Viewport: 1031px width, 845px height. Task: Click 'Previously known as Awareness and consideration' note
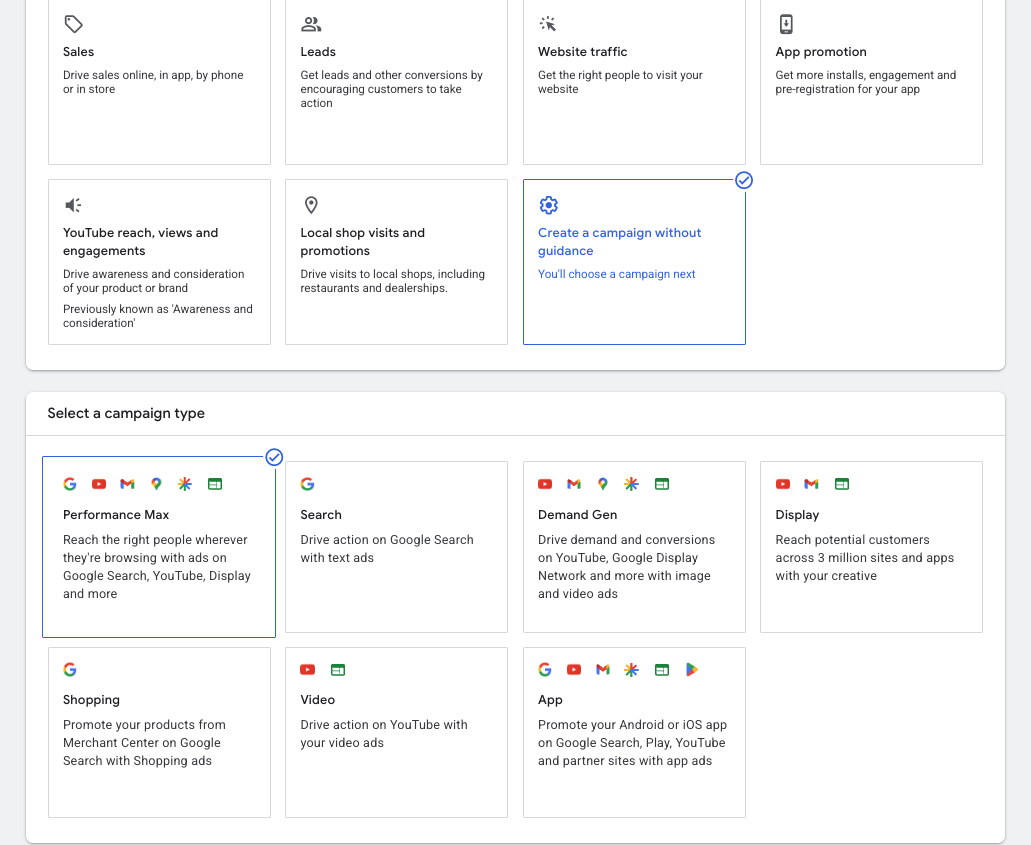(x=158, y=316)
